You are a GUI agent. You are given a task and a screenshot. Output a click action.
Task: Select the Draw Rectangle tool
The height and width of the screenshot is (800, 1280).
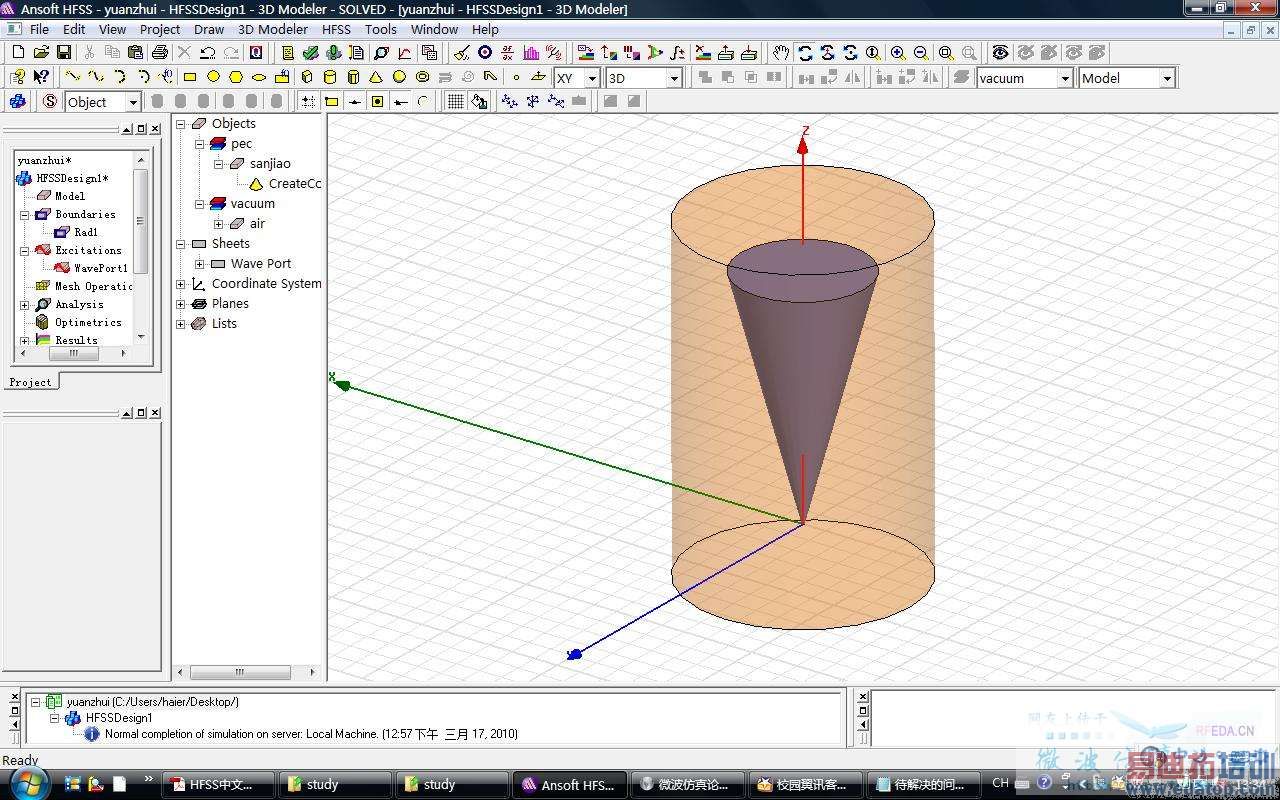[x=190, y=77]
